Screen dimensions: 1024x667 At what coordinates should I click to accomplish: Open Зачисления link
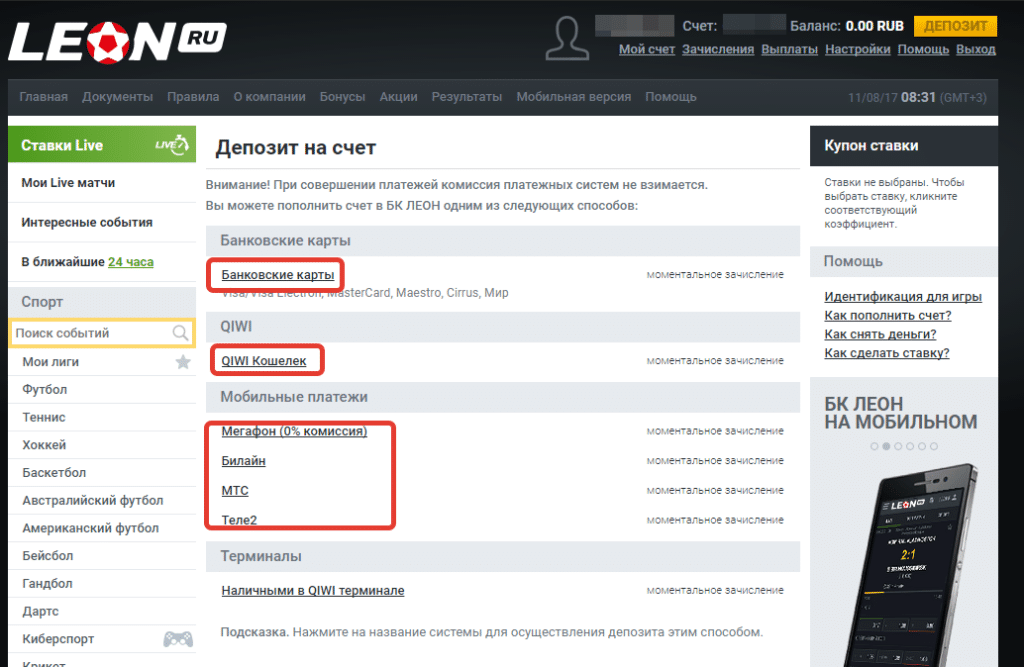coord(718,50)
